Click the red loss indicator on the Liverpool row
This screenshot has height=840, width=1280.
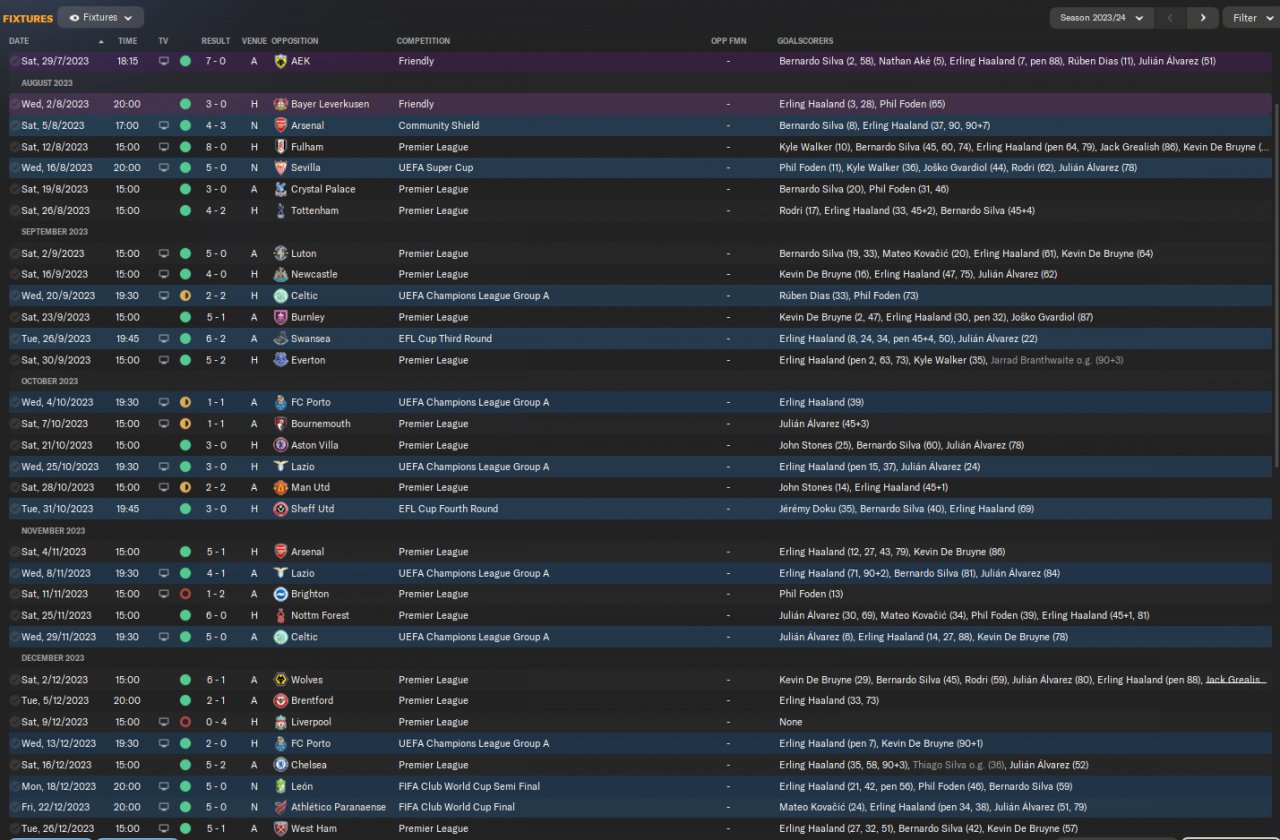tap(185, 722)
